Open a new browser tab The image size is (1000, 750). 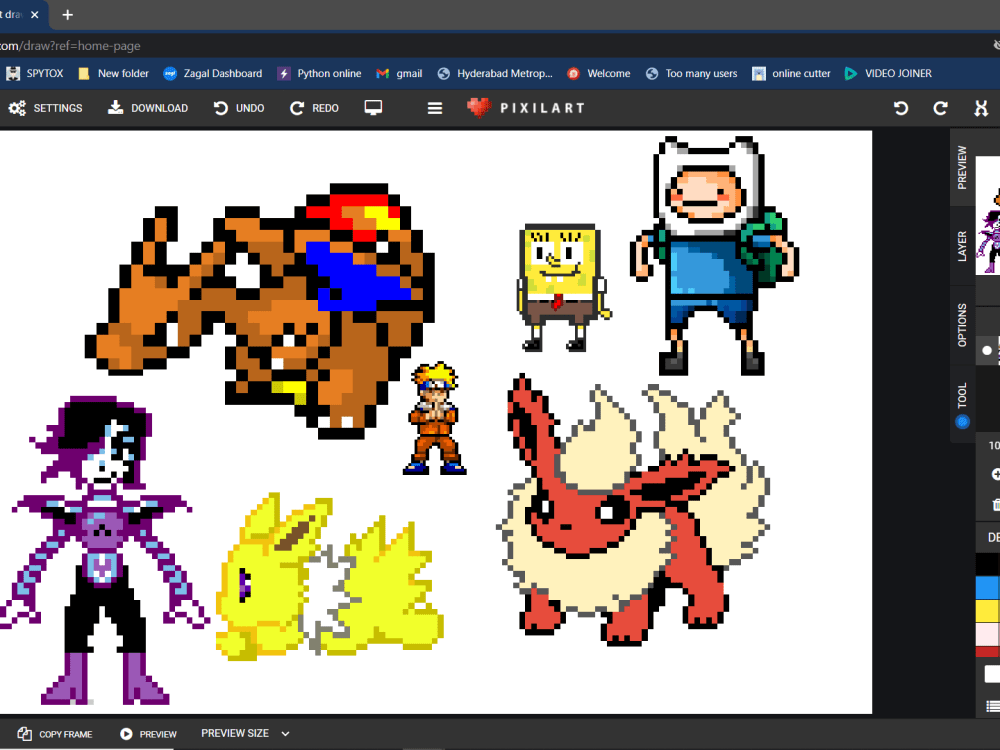(68, 15)
